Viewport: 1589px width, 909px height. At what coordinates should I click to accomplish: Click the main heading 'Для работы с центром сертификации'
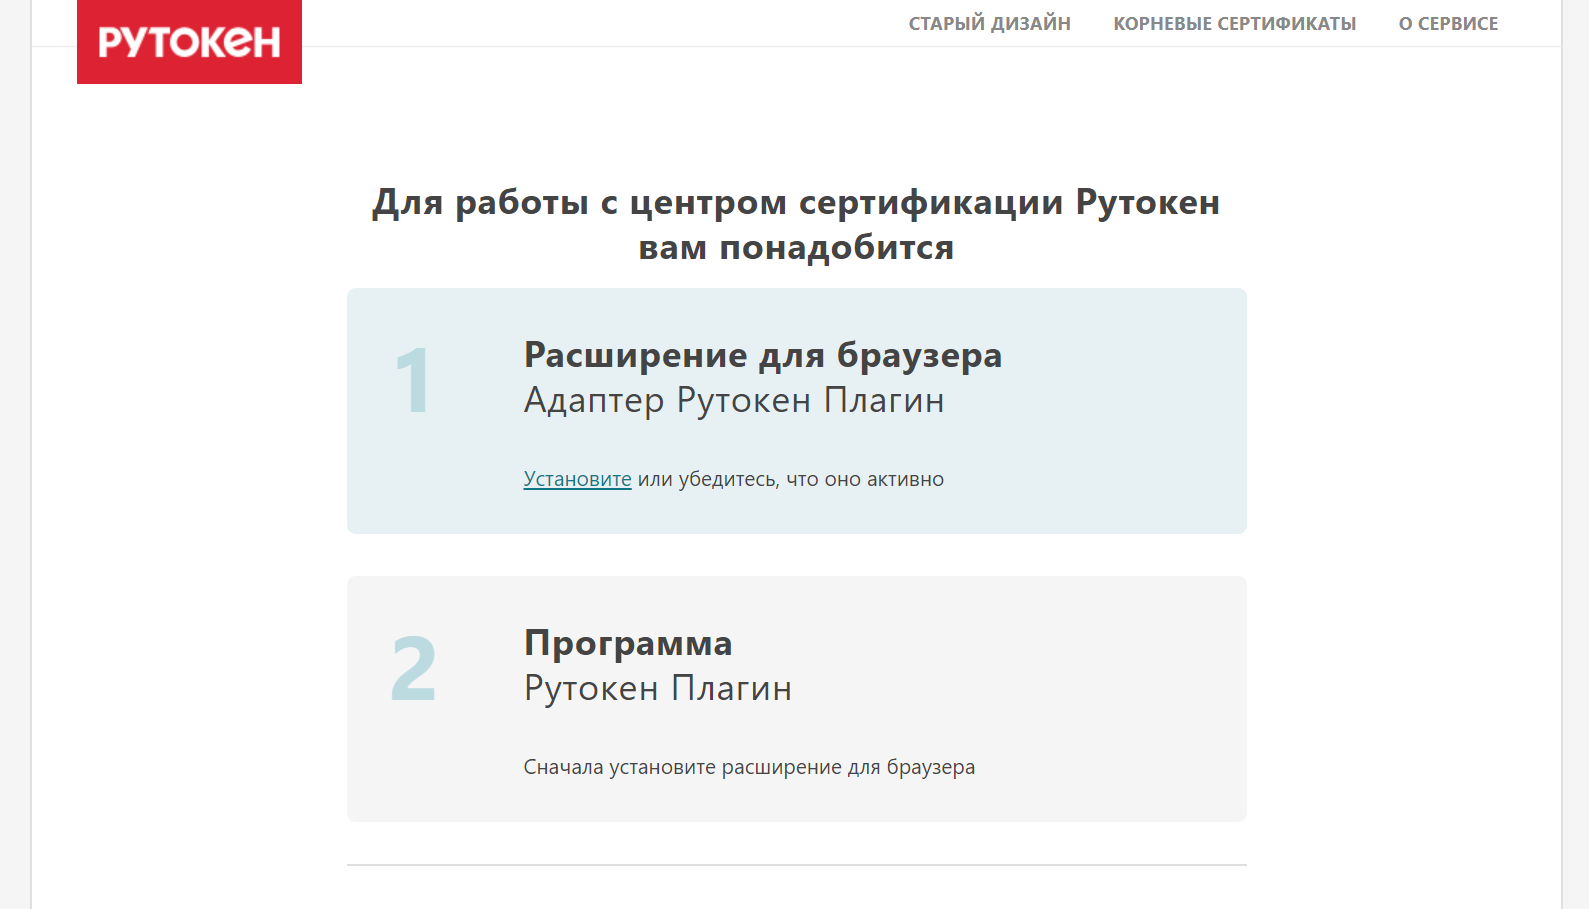[x=796, y=225]
